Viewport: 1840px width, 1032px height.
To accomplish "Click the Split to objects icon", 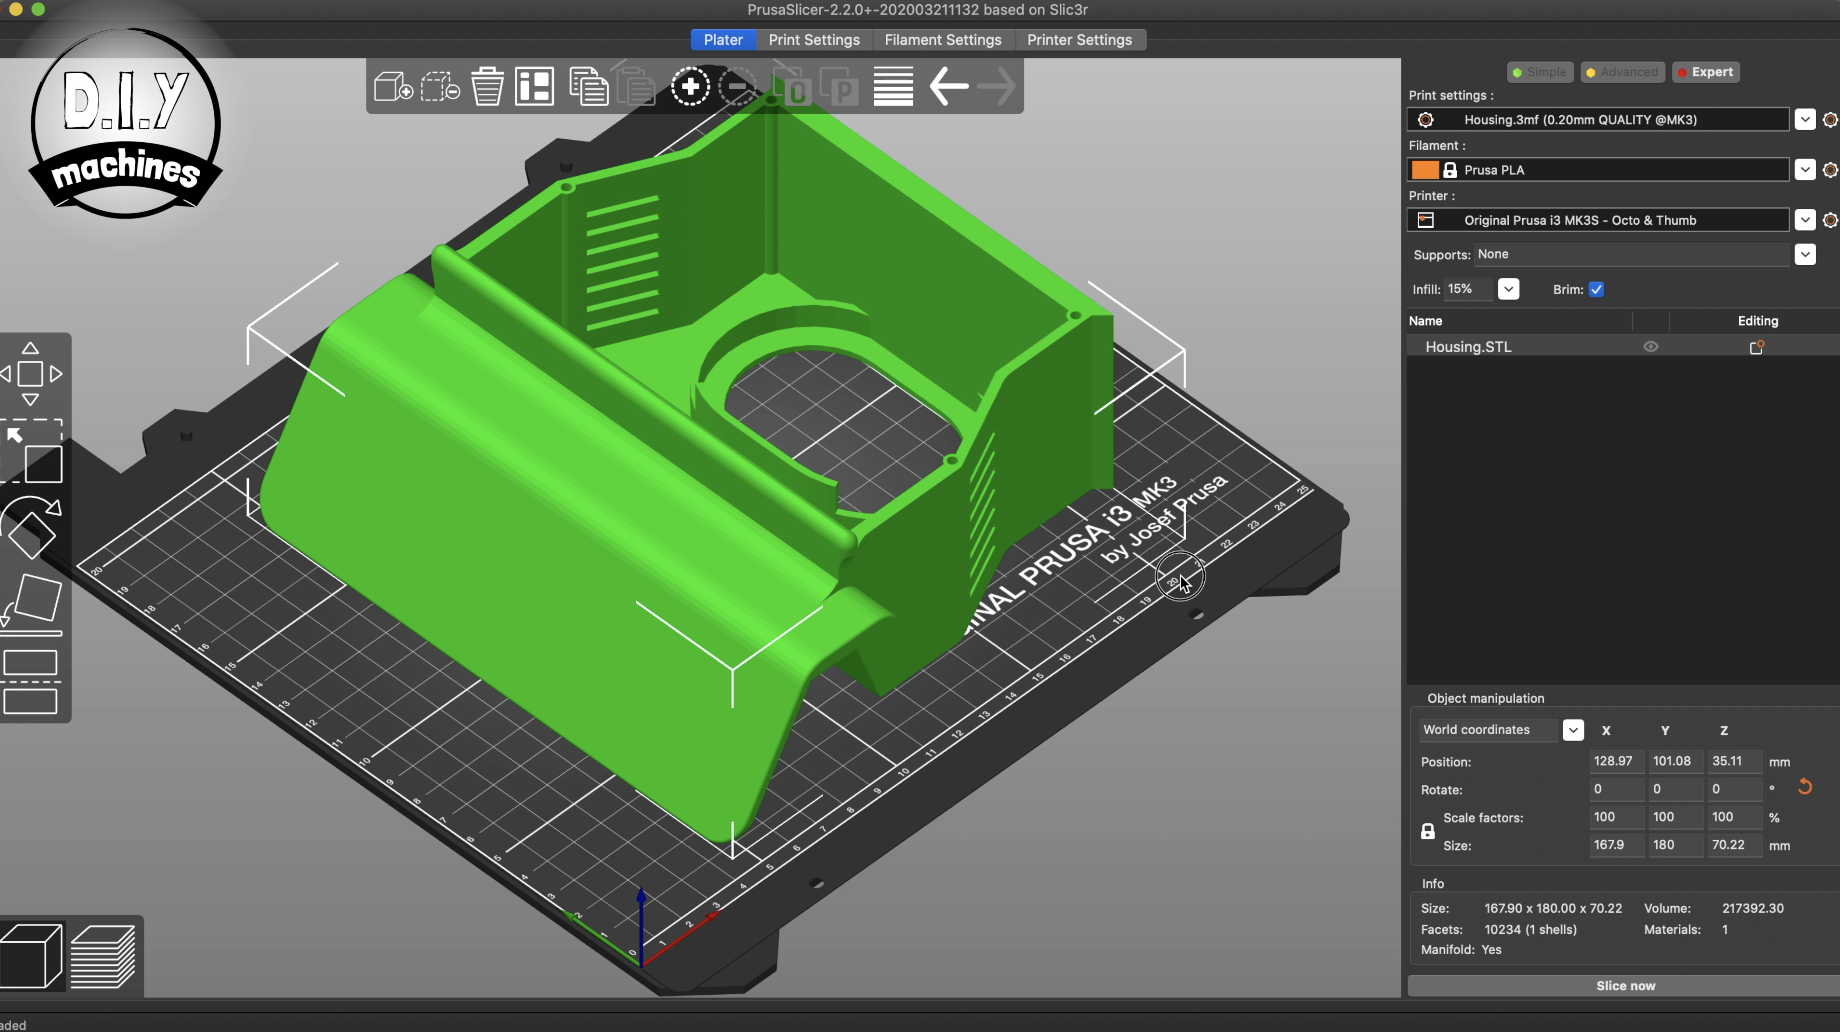I will pos(792,87).
